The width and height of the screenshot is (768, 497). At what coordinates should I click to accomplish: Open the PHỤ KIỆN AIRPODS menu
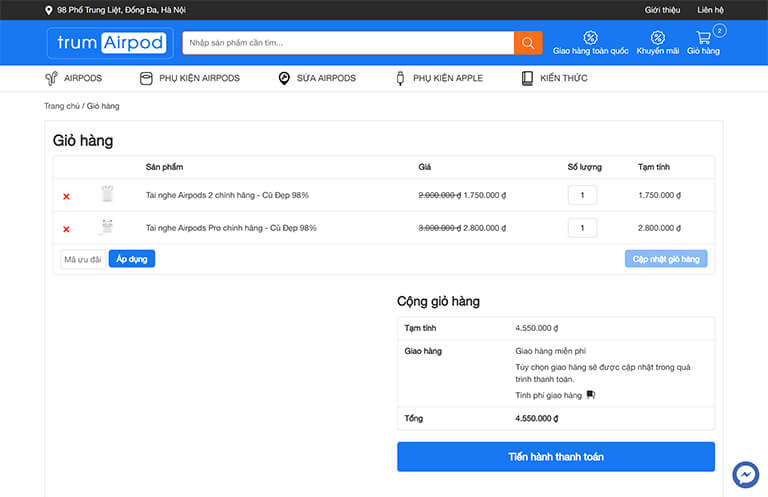point(190,78)
